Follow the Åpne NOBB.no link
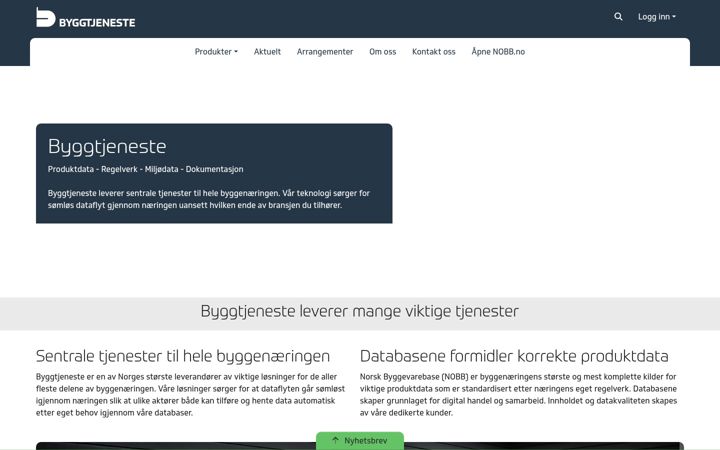The image size is (720, 450). (498, 52)
